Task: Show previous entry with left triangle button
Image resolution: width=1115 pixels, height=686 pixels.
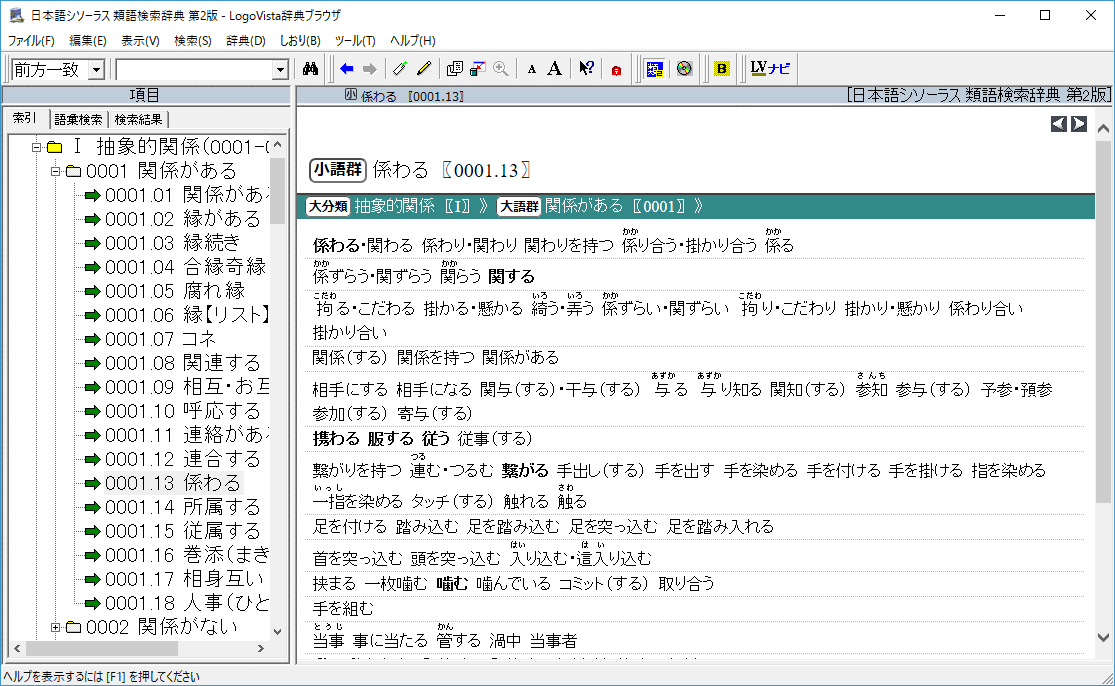Action: [1059, 124]
